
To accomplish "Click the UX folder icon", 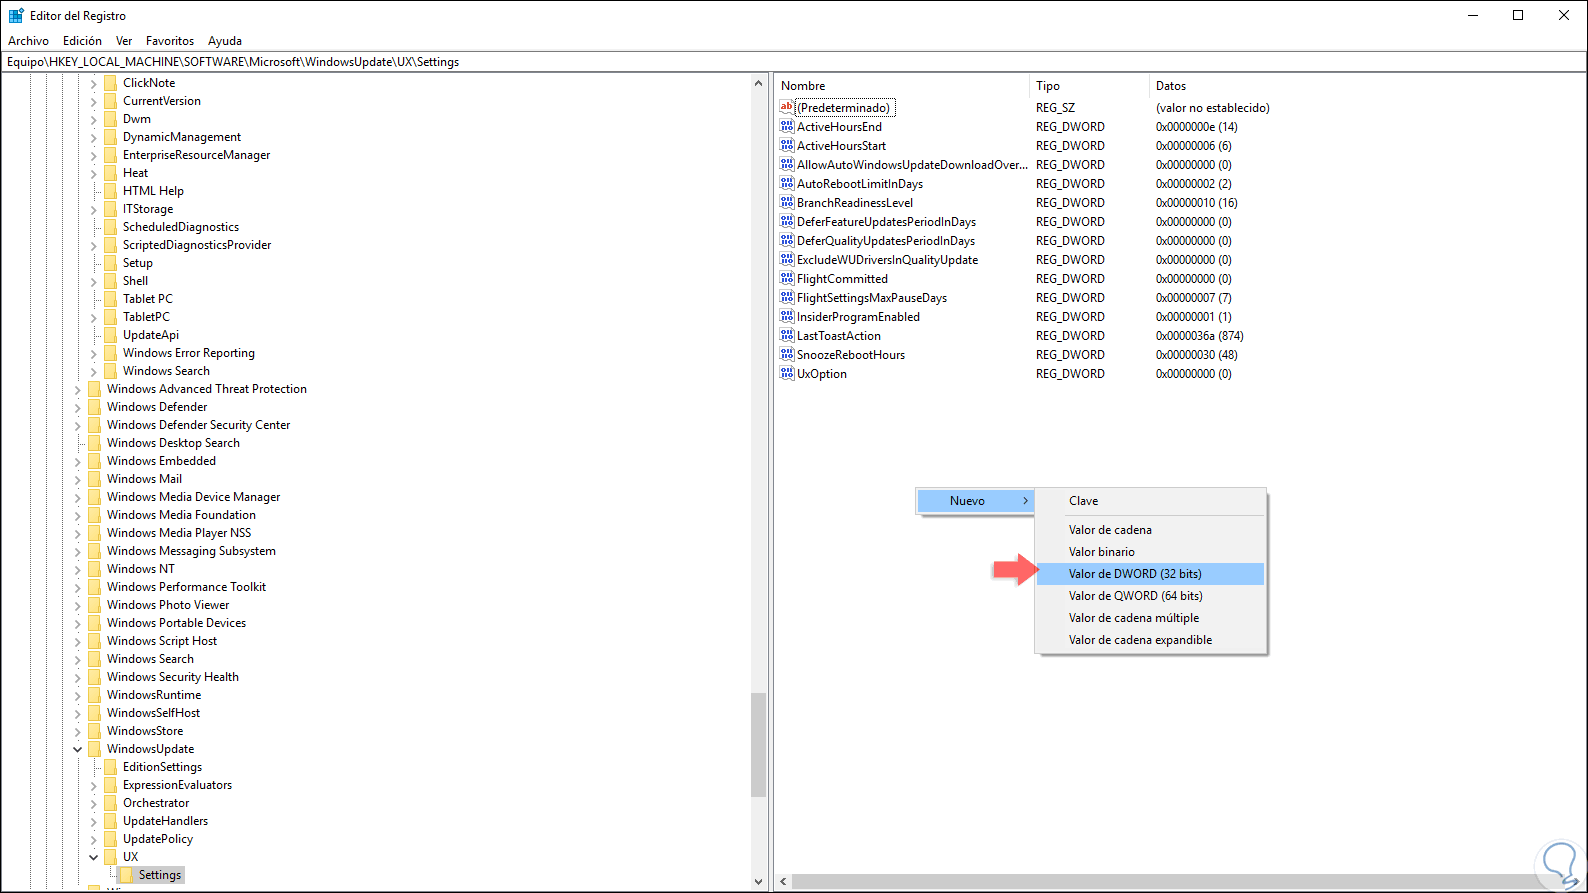I will pos(111,857).
